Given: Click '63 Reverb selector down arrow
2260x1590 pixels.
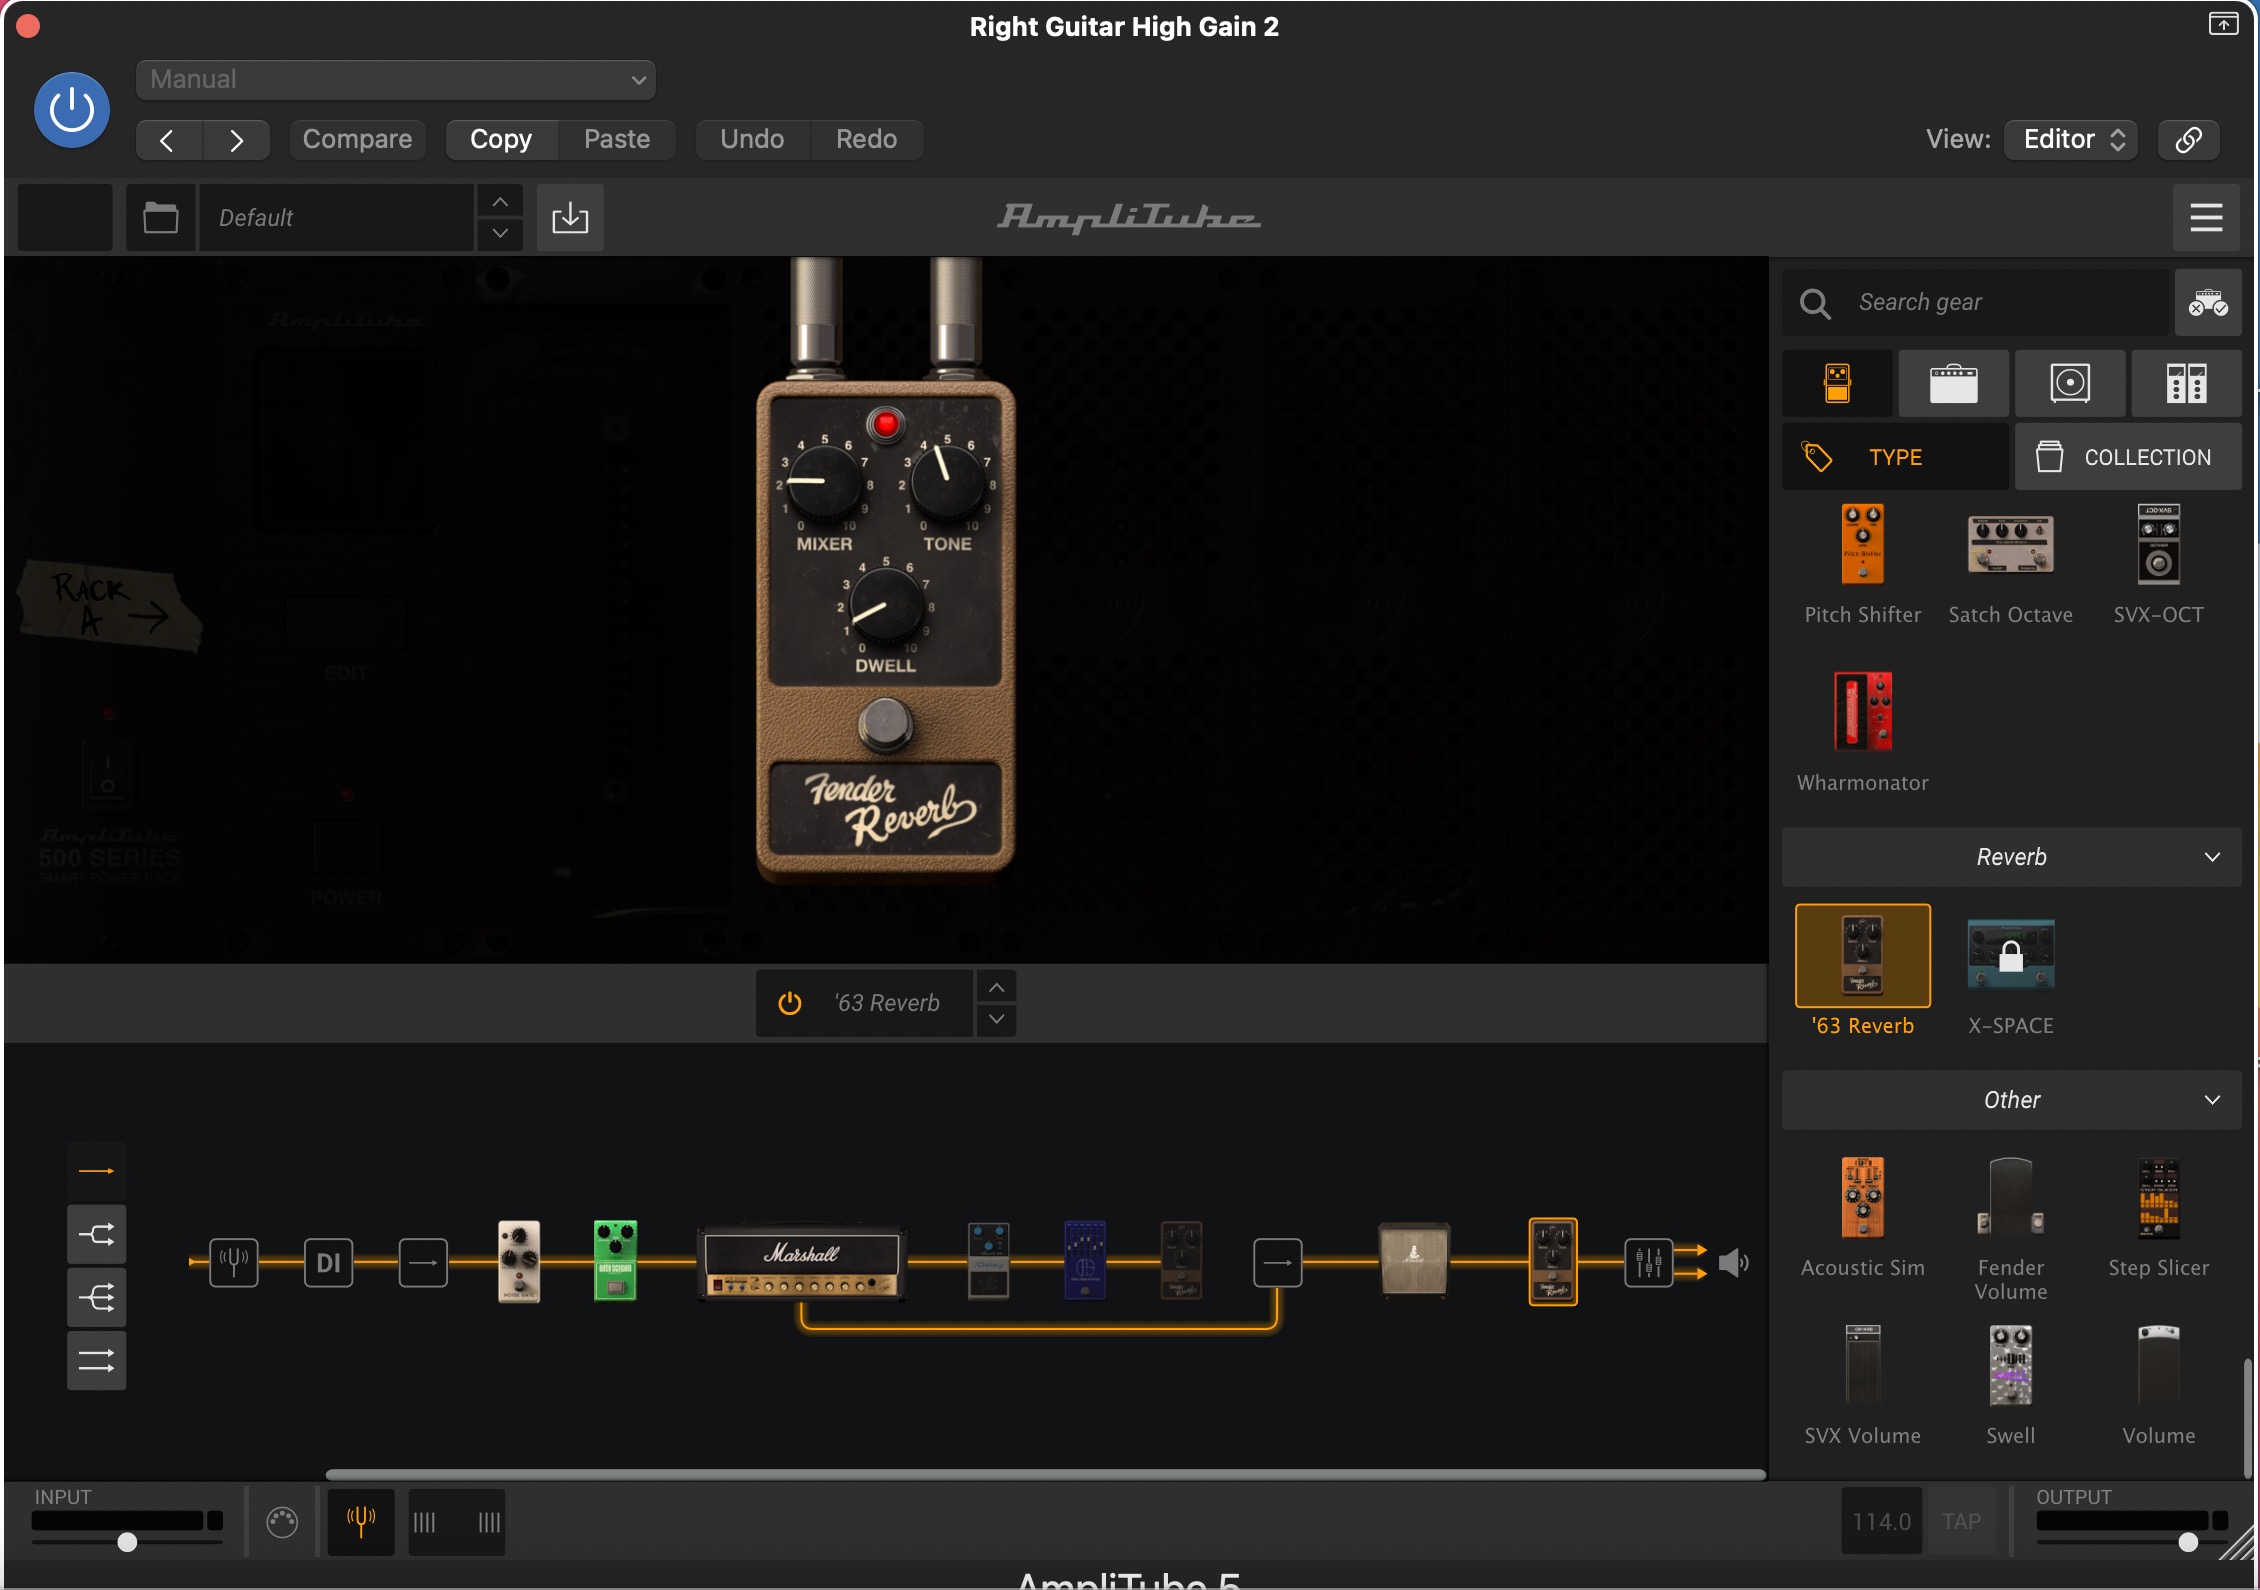Looking at the screenshot, I should point(996,1019).
